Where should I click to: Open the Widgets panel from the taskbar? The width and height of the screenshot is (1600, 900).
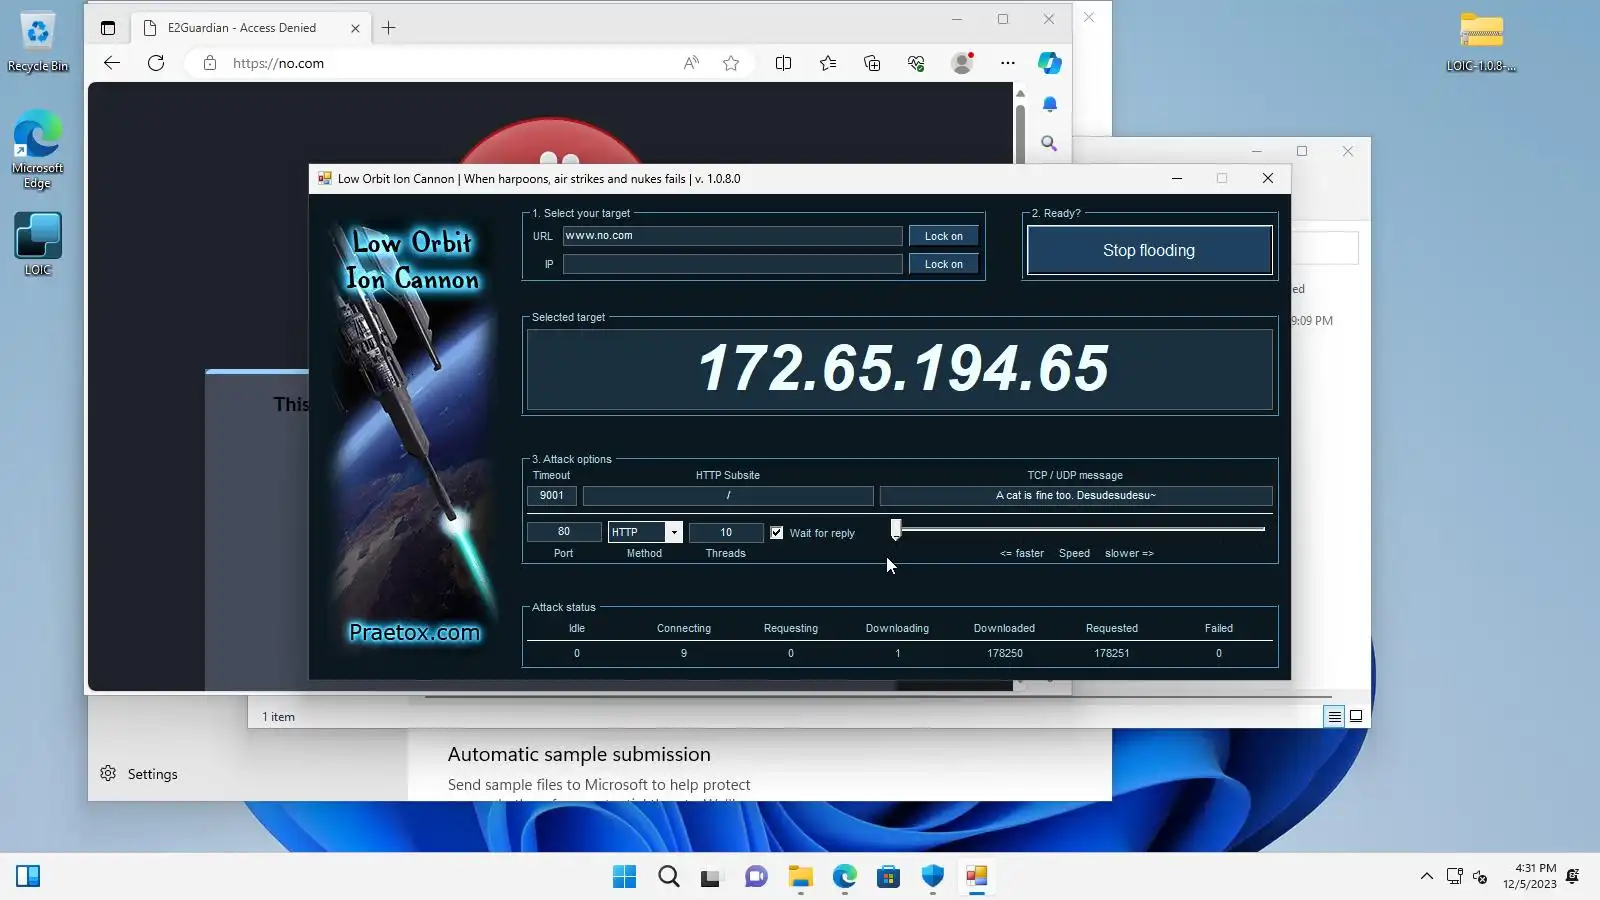pos(28,877)
